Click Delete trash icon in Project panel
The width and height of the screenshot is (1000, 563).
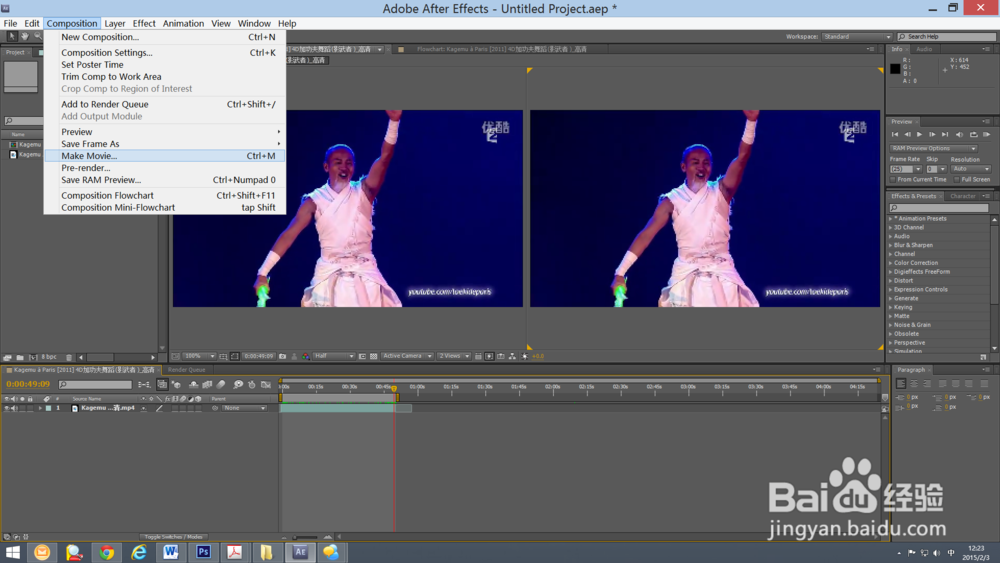[70, 358]
